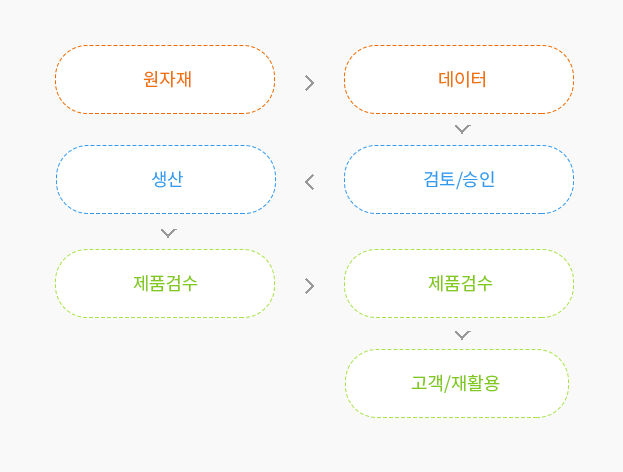Click the down chevron below the 생산 box
This screenshot has height=472, width=623.
tap(168, 233)
